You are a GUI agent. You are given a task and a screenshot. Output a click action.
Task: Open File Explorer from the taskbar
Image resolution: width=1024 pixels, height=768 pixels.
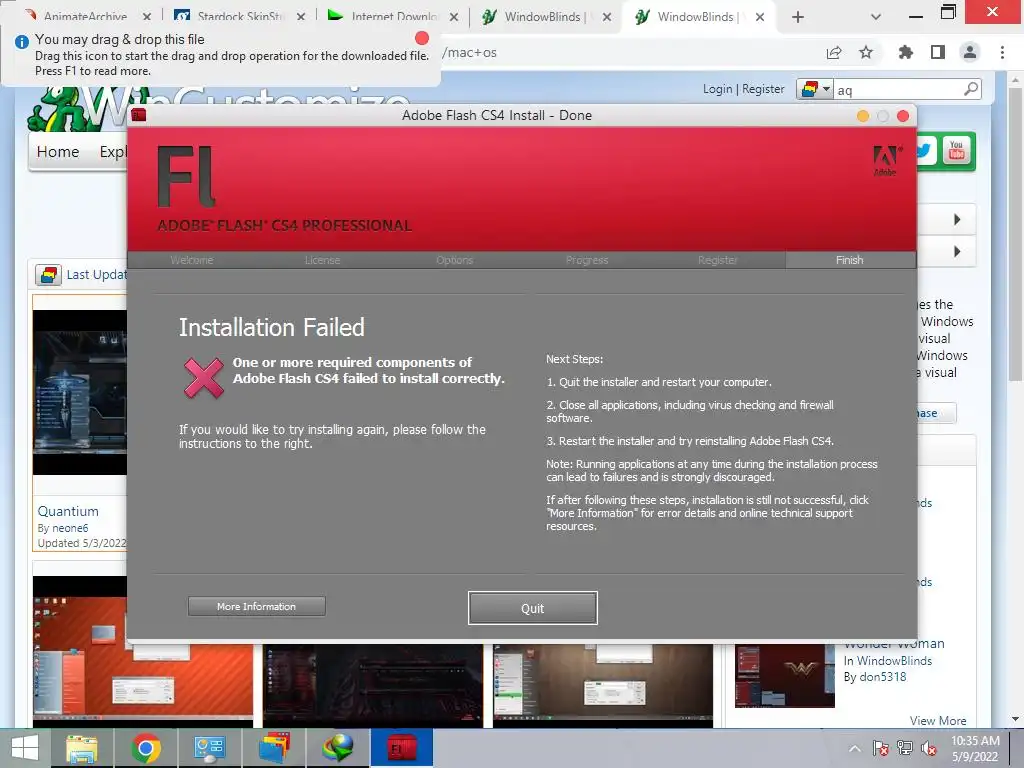click(82, 748)
